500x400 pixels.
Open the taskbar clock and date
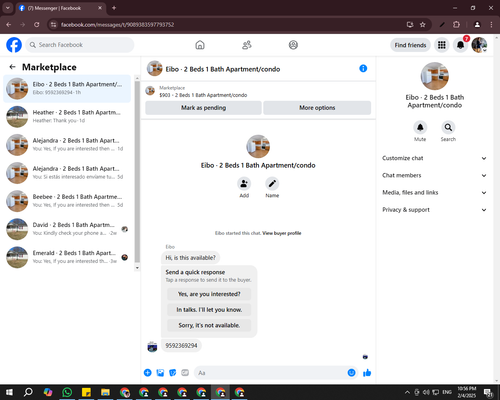(467, 392)
